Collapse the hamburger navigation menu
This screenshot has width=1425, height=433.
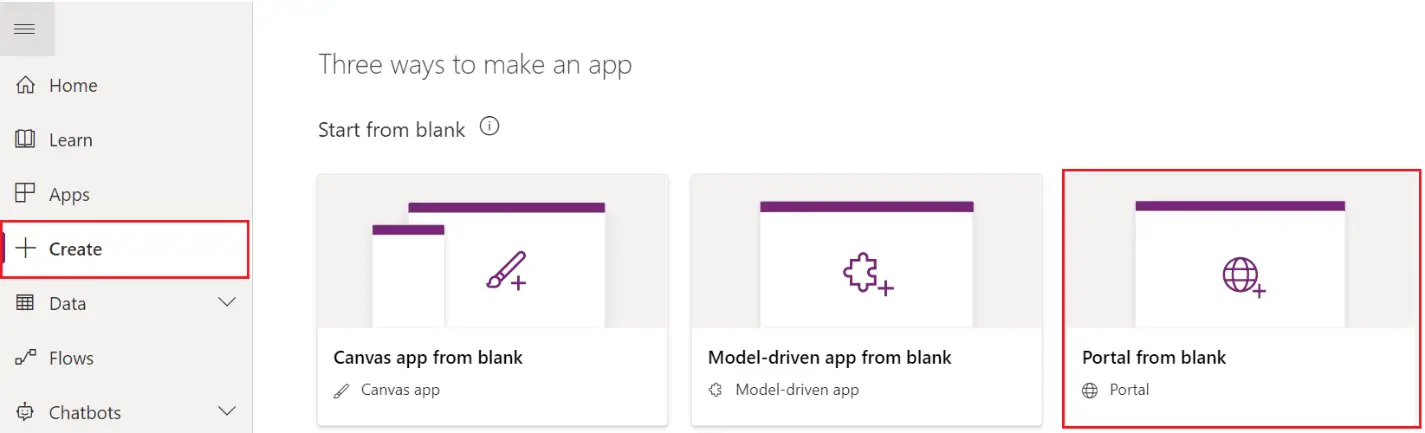(x=26, y=29)
